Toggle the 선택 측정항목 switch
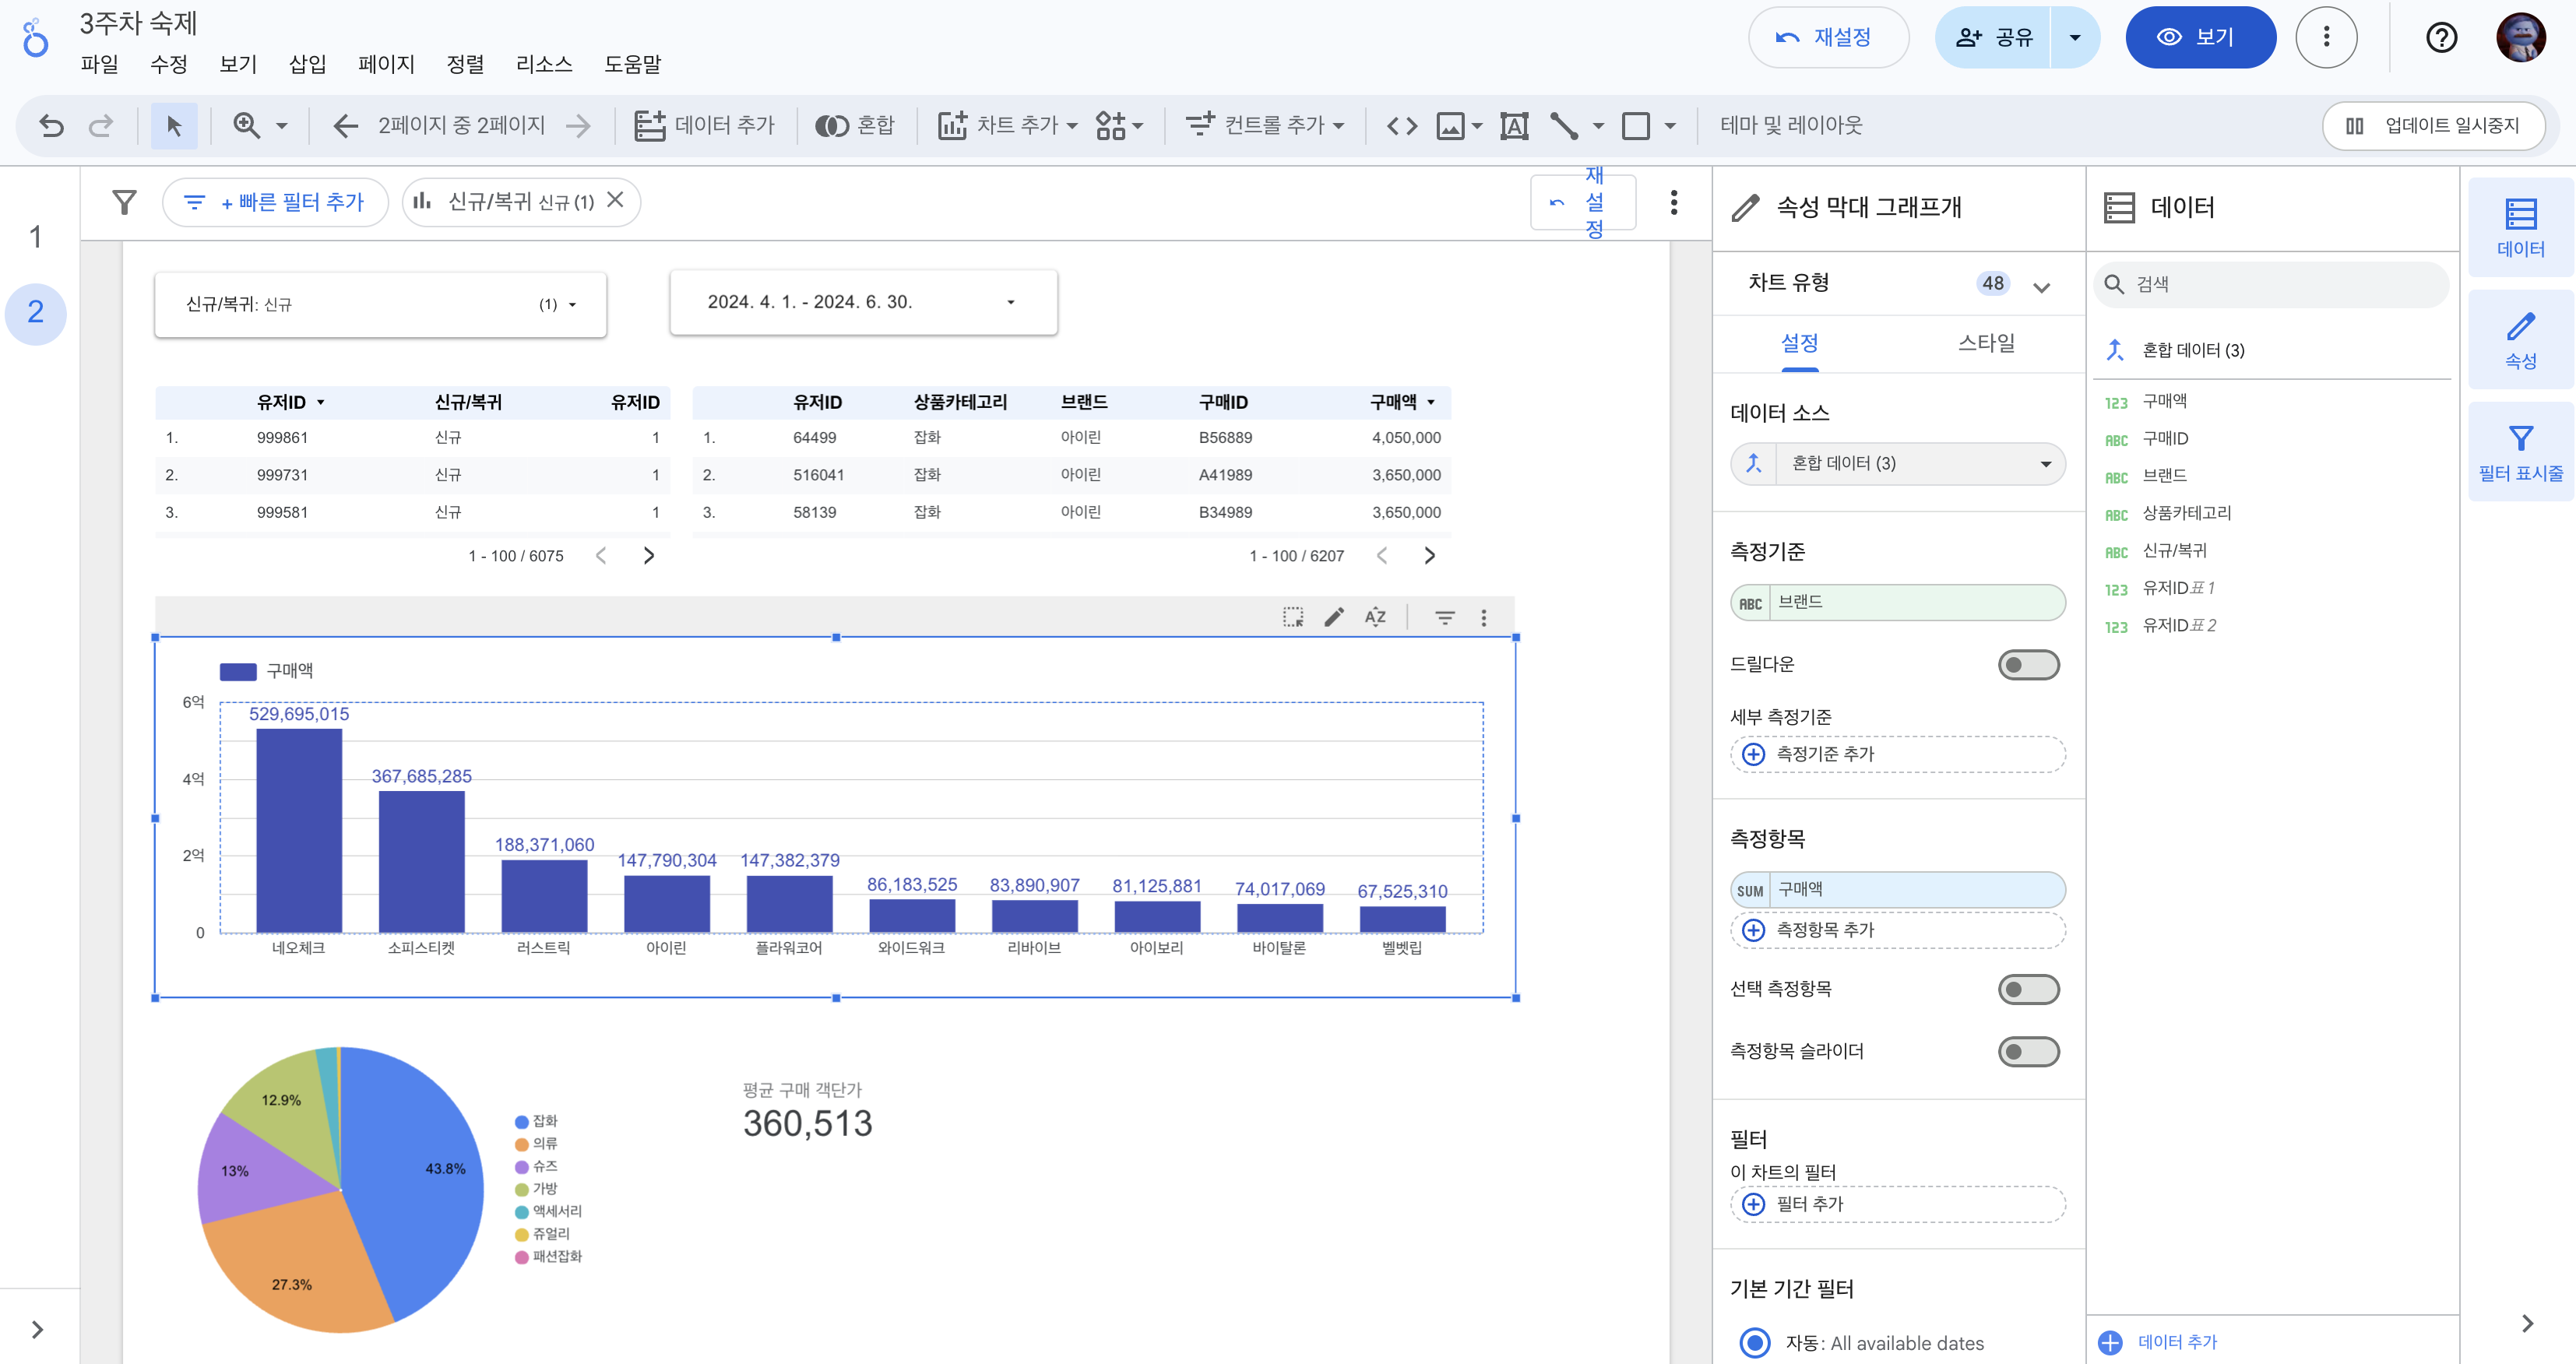Viewport: 2576px width, 1364px height. [2028, 989]
